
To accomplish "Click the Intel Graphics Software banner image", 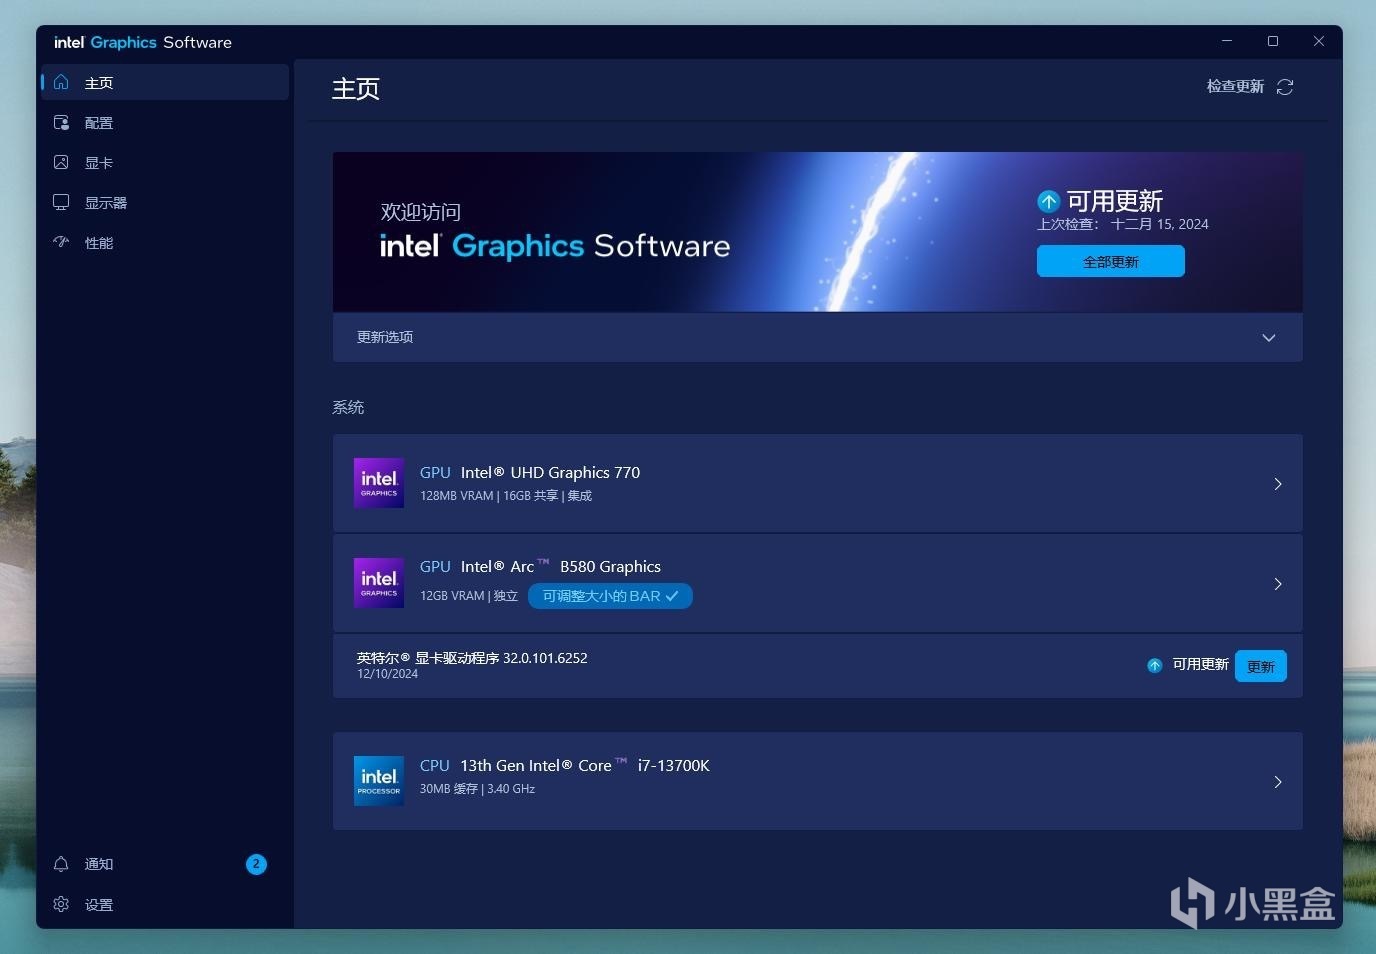I will click(817, 232).
